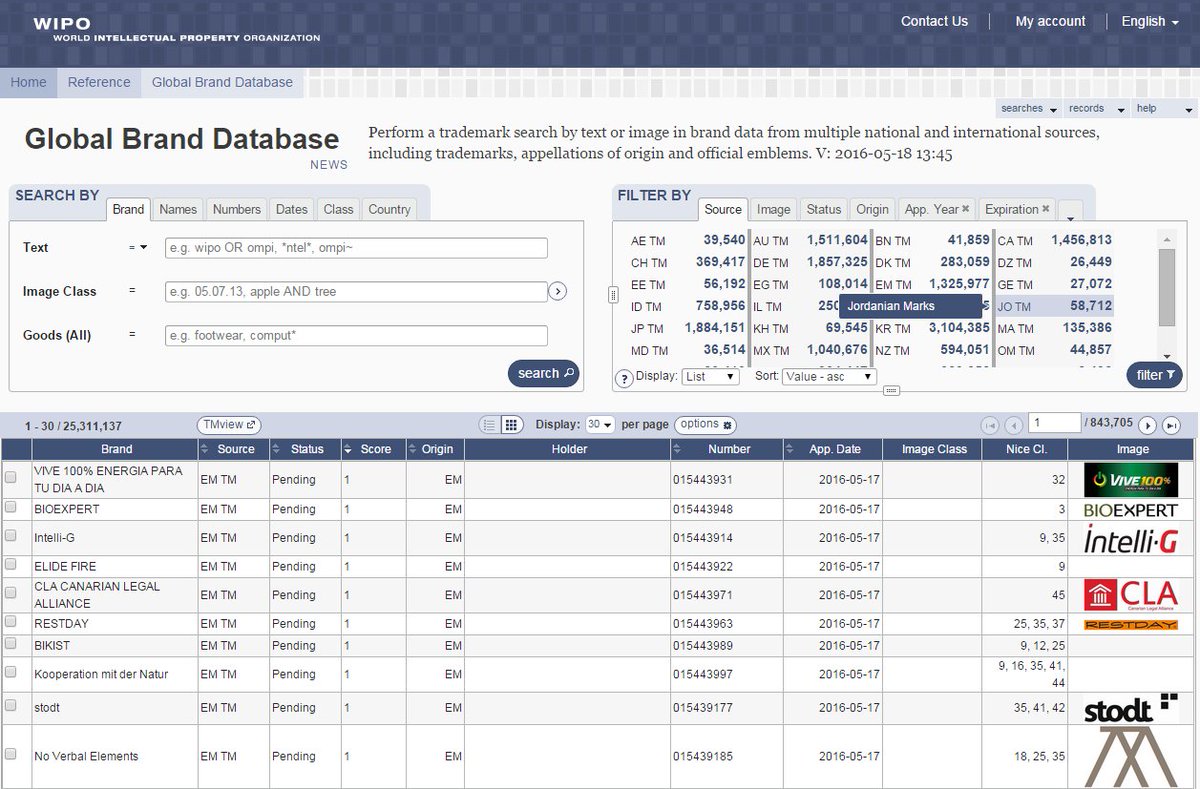Open the options button

coord(705,424)
